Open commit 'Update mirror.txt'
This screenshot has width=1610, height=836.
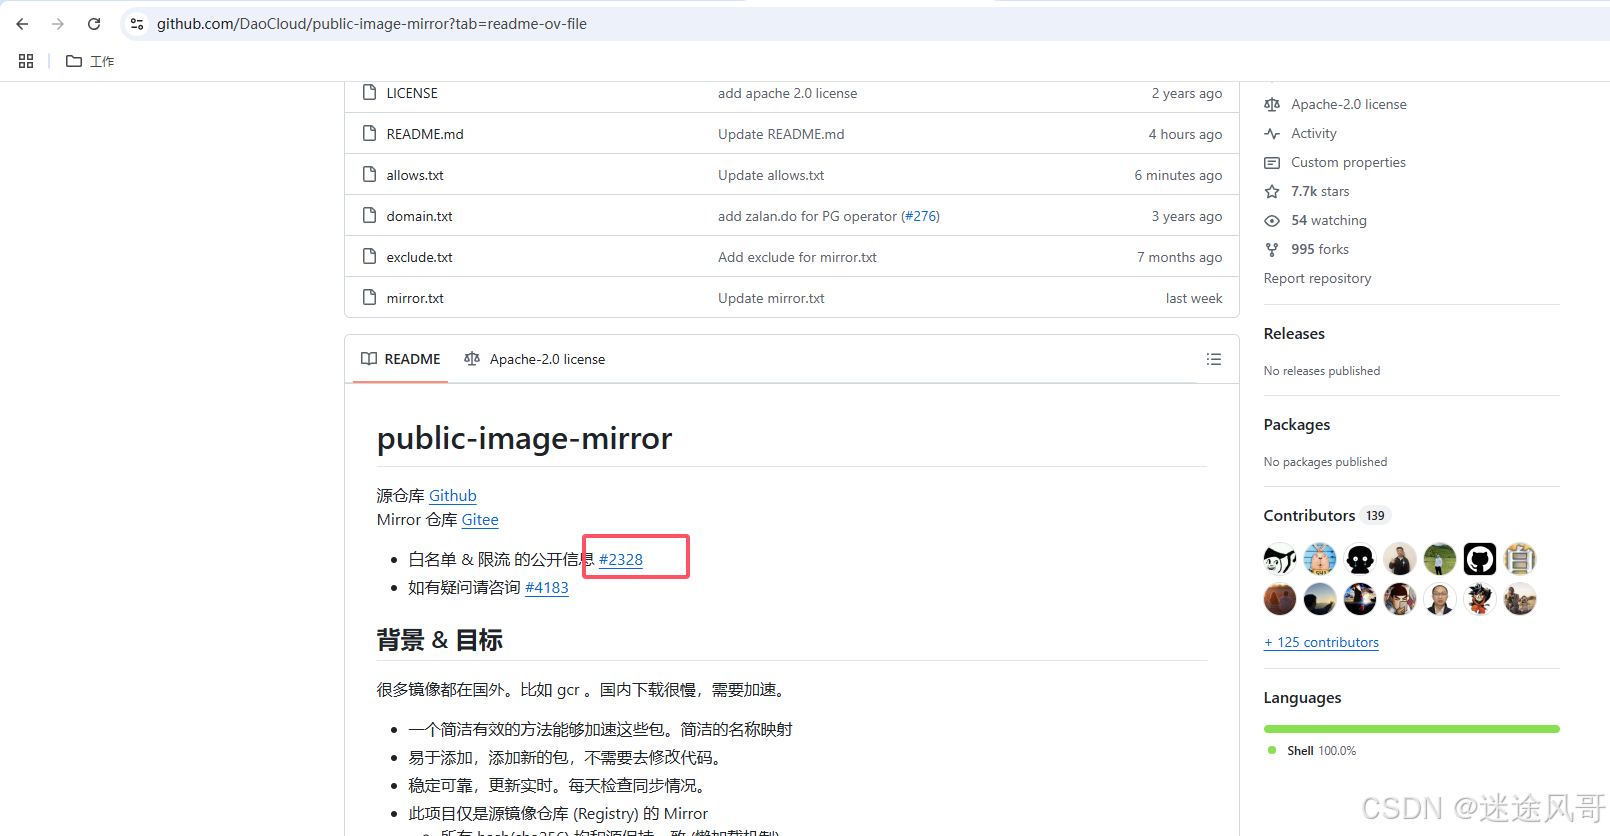point(771,298)
